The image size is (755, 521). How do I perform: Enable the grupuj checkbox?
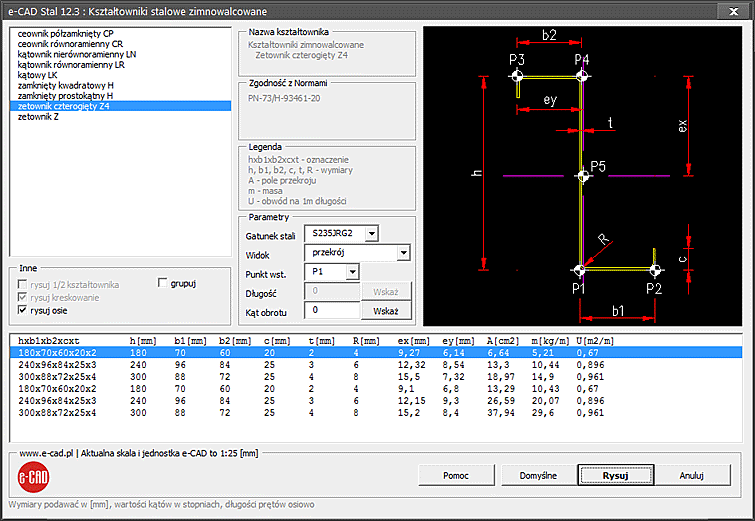tap(164, 283)
